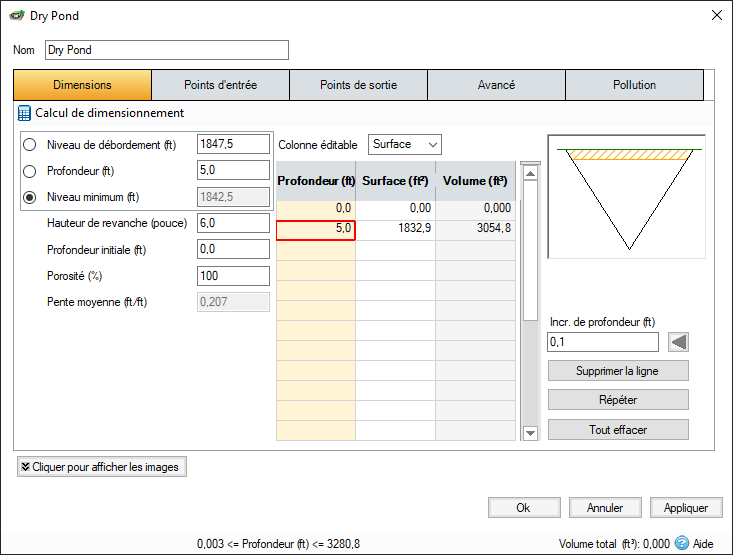This screenshot has width=733, height=555.
Task: Click the Profondeur (ft) value field 5,0
Action: pyautogui.click(x=233, y=170)
